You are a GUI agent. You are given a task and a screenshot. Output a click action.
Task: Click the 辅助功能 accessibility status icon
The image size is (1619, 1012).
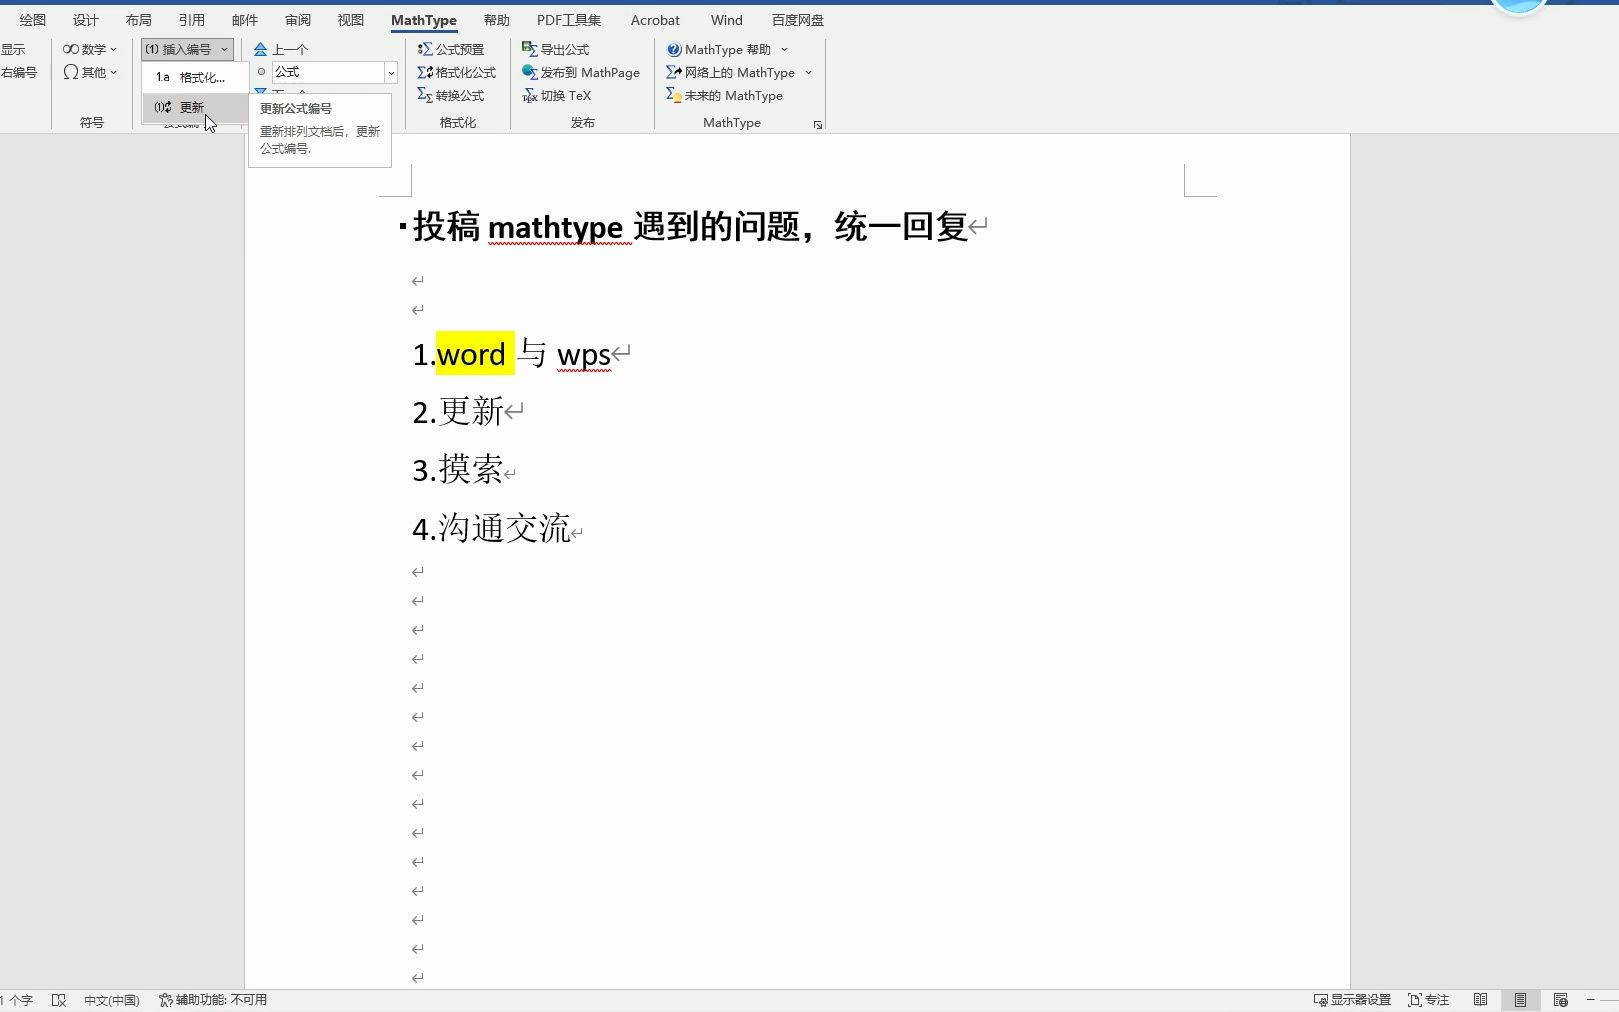tap(166, 1000)
